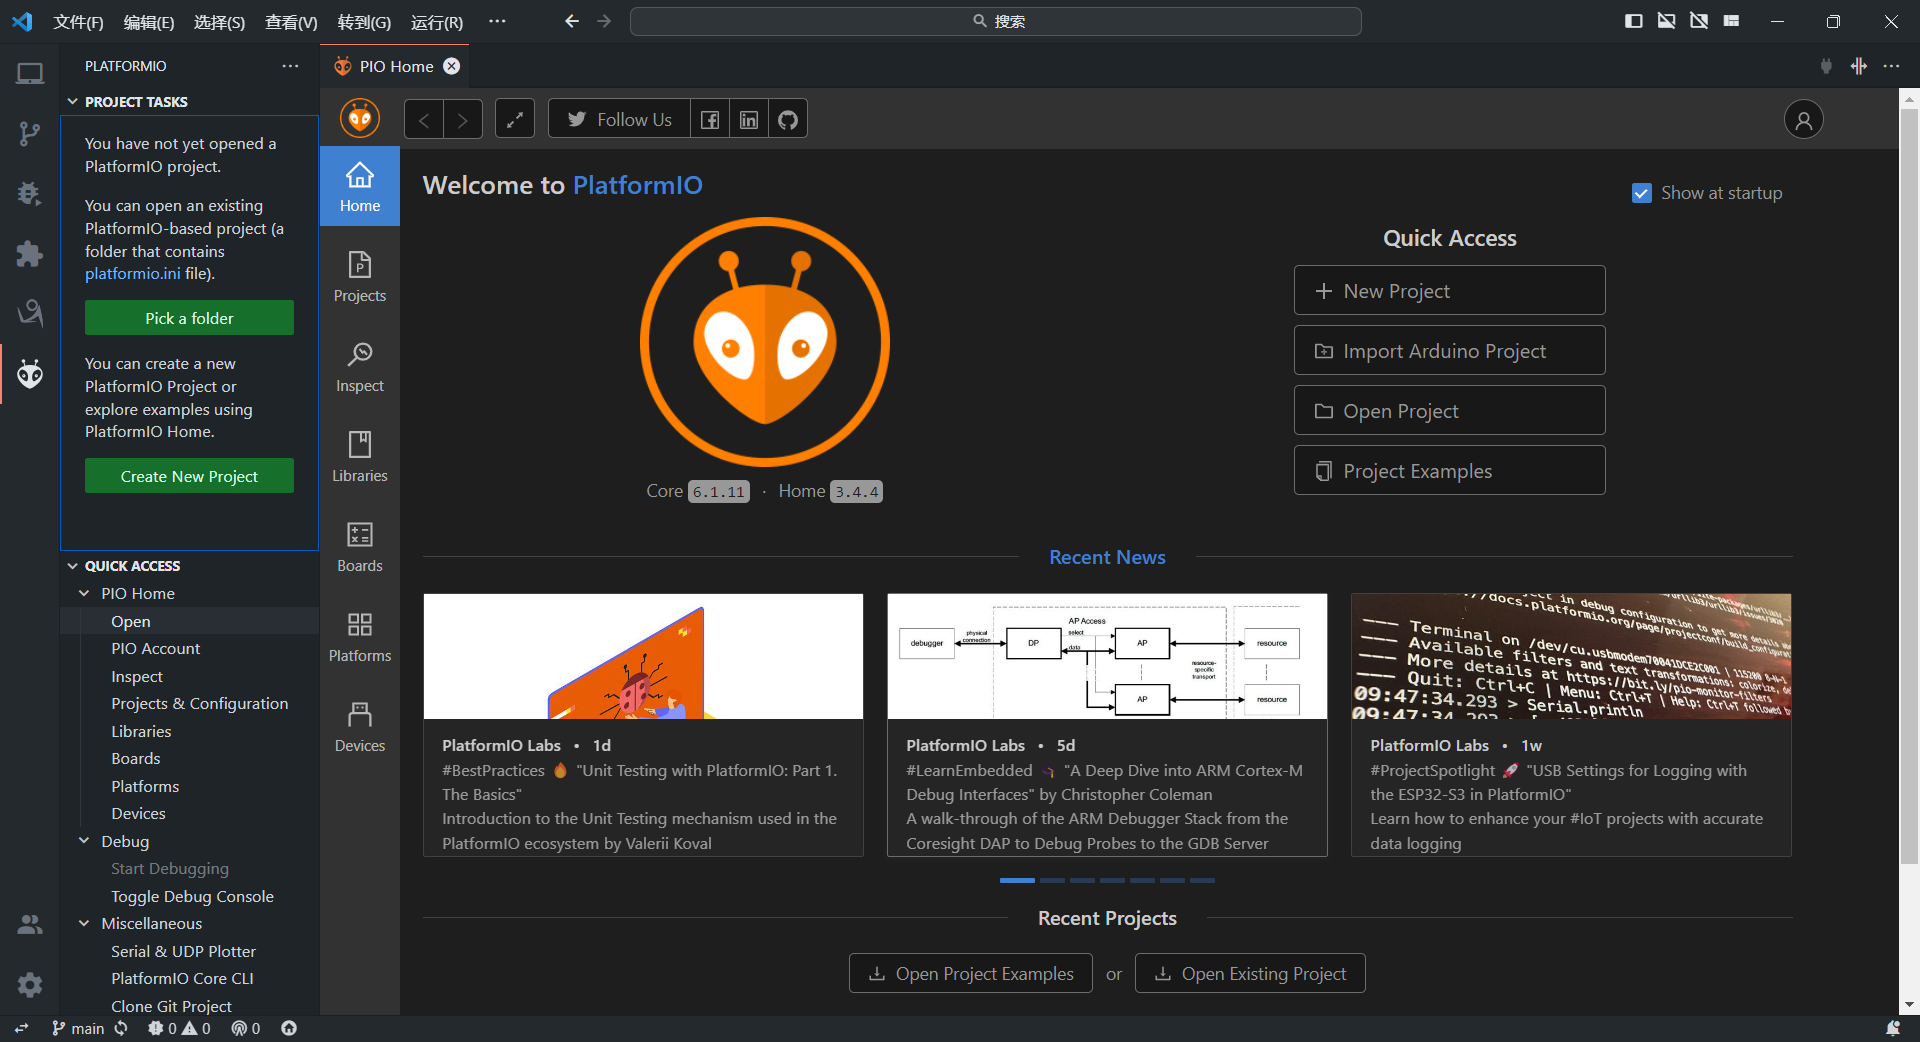Collapse the QUICK ACCESS section
Image resolution: width=1920 pixels, height=1042 pixels.
point(73,566)
